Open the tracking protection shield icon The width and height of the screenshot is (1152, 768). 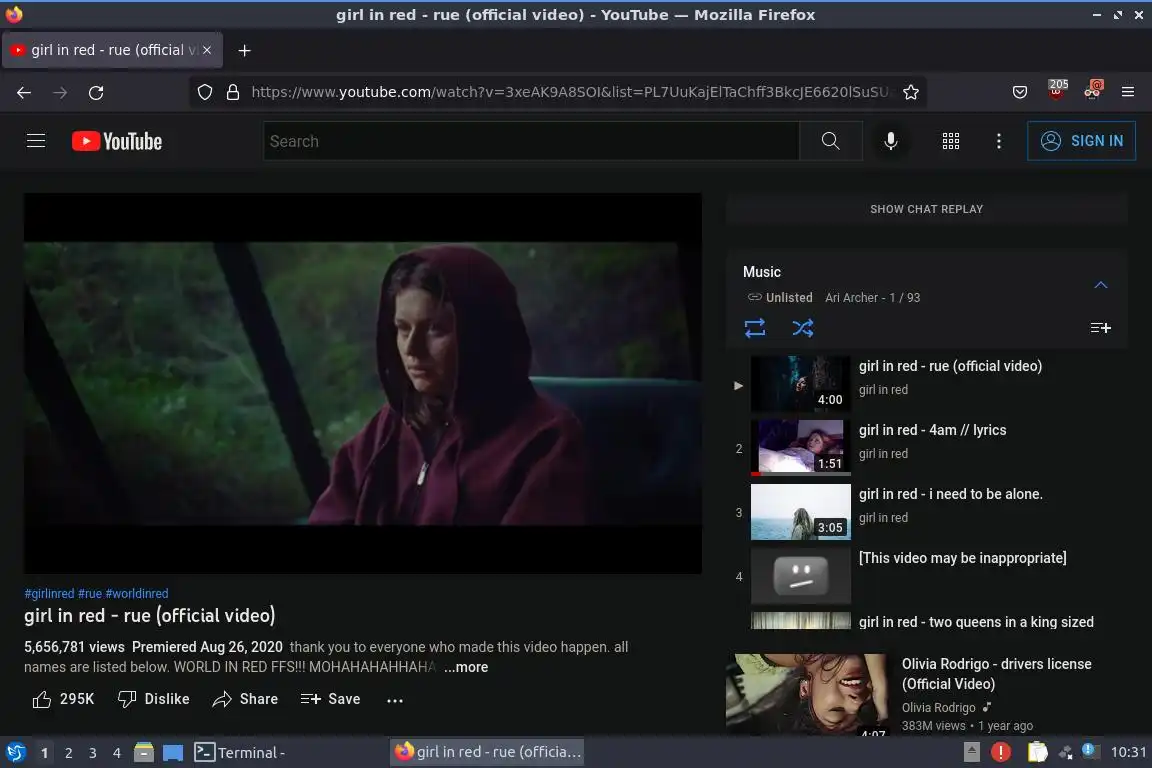(x=205, y=92)
